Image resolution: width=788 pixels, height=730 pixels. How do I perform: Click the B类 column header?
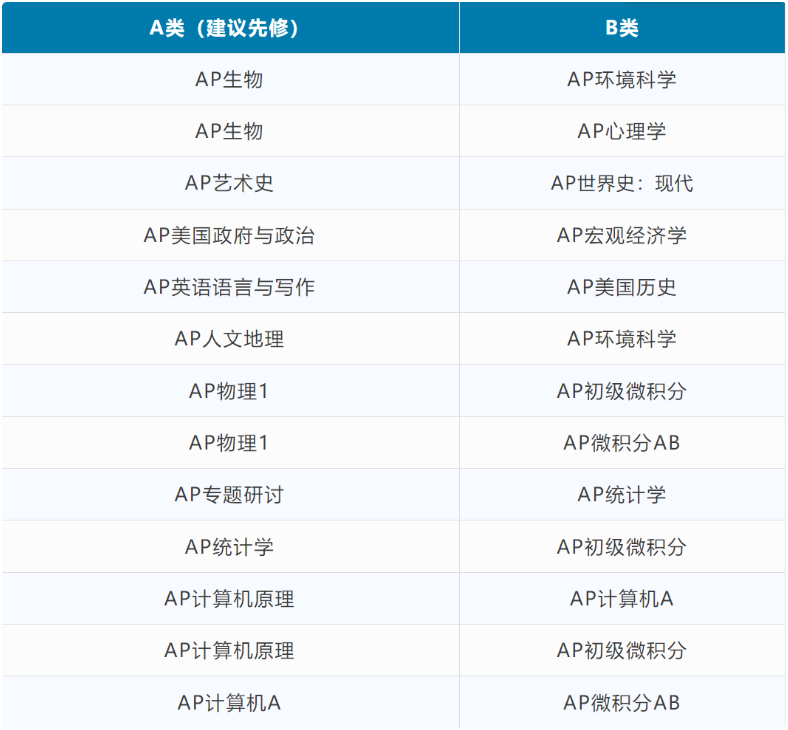[x=622, y=28]
